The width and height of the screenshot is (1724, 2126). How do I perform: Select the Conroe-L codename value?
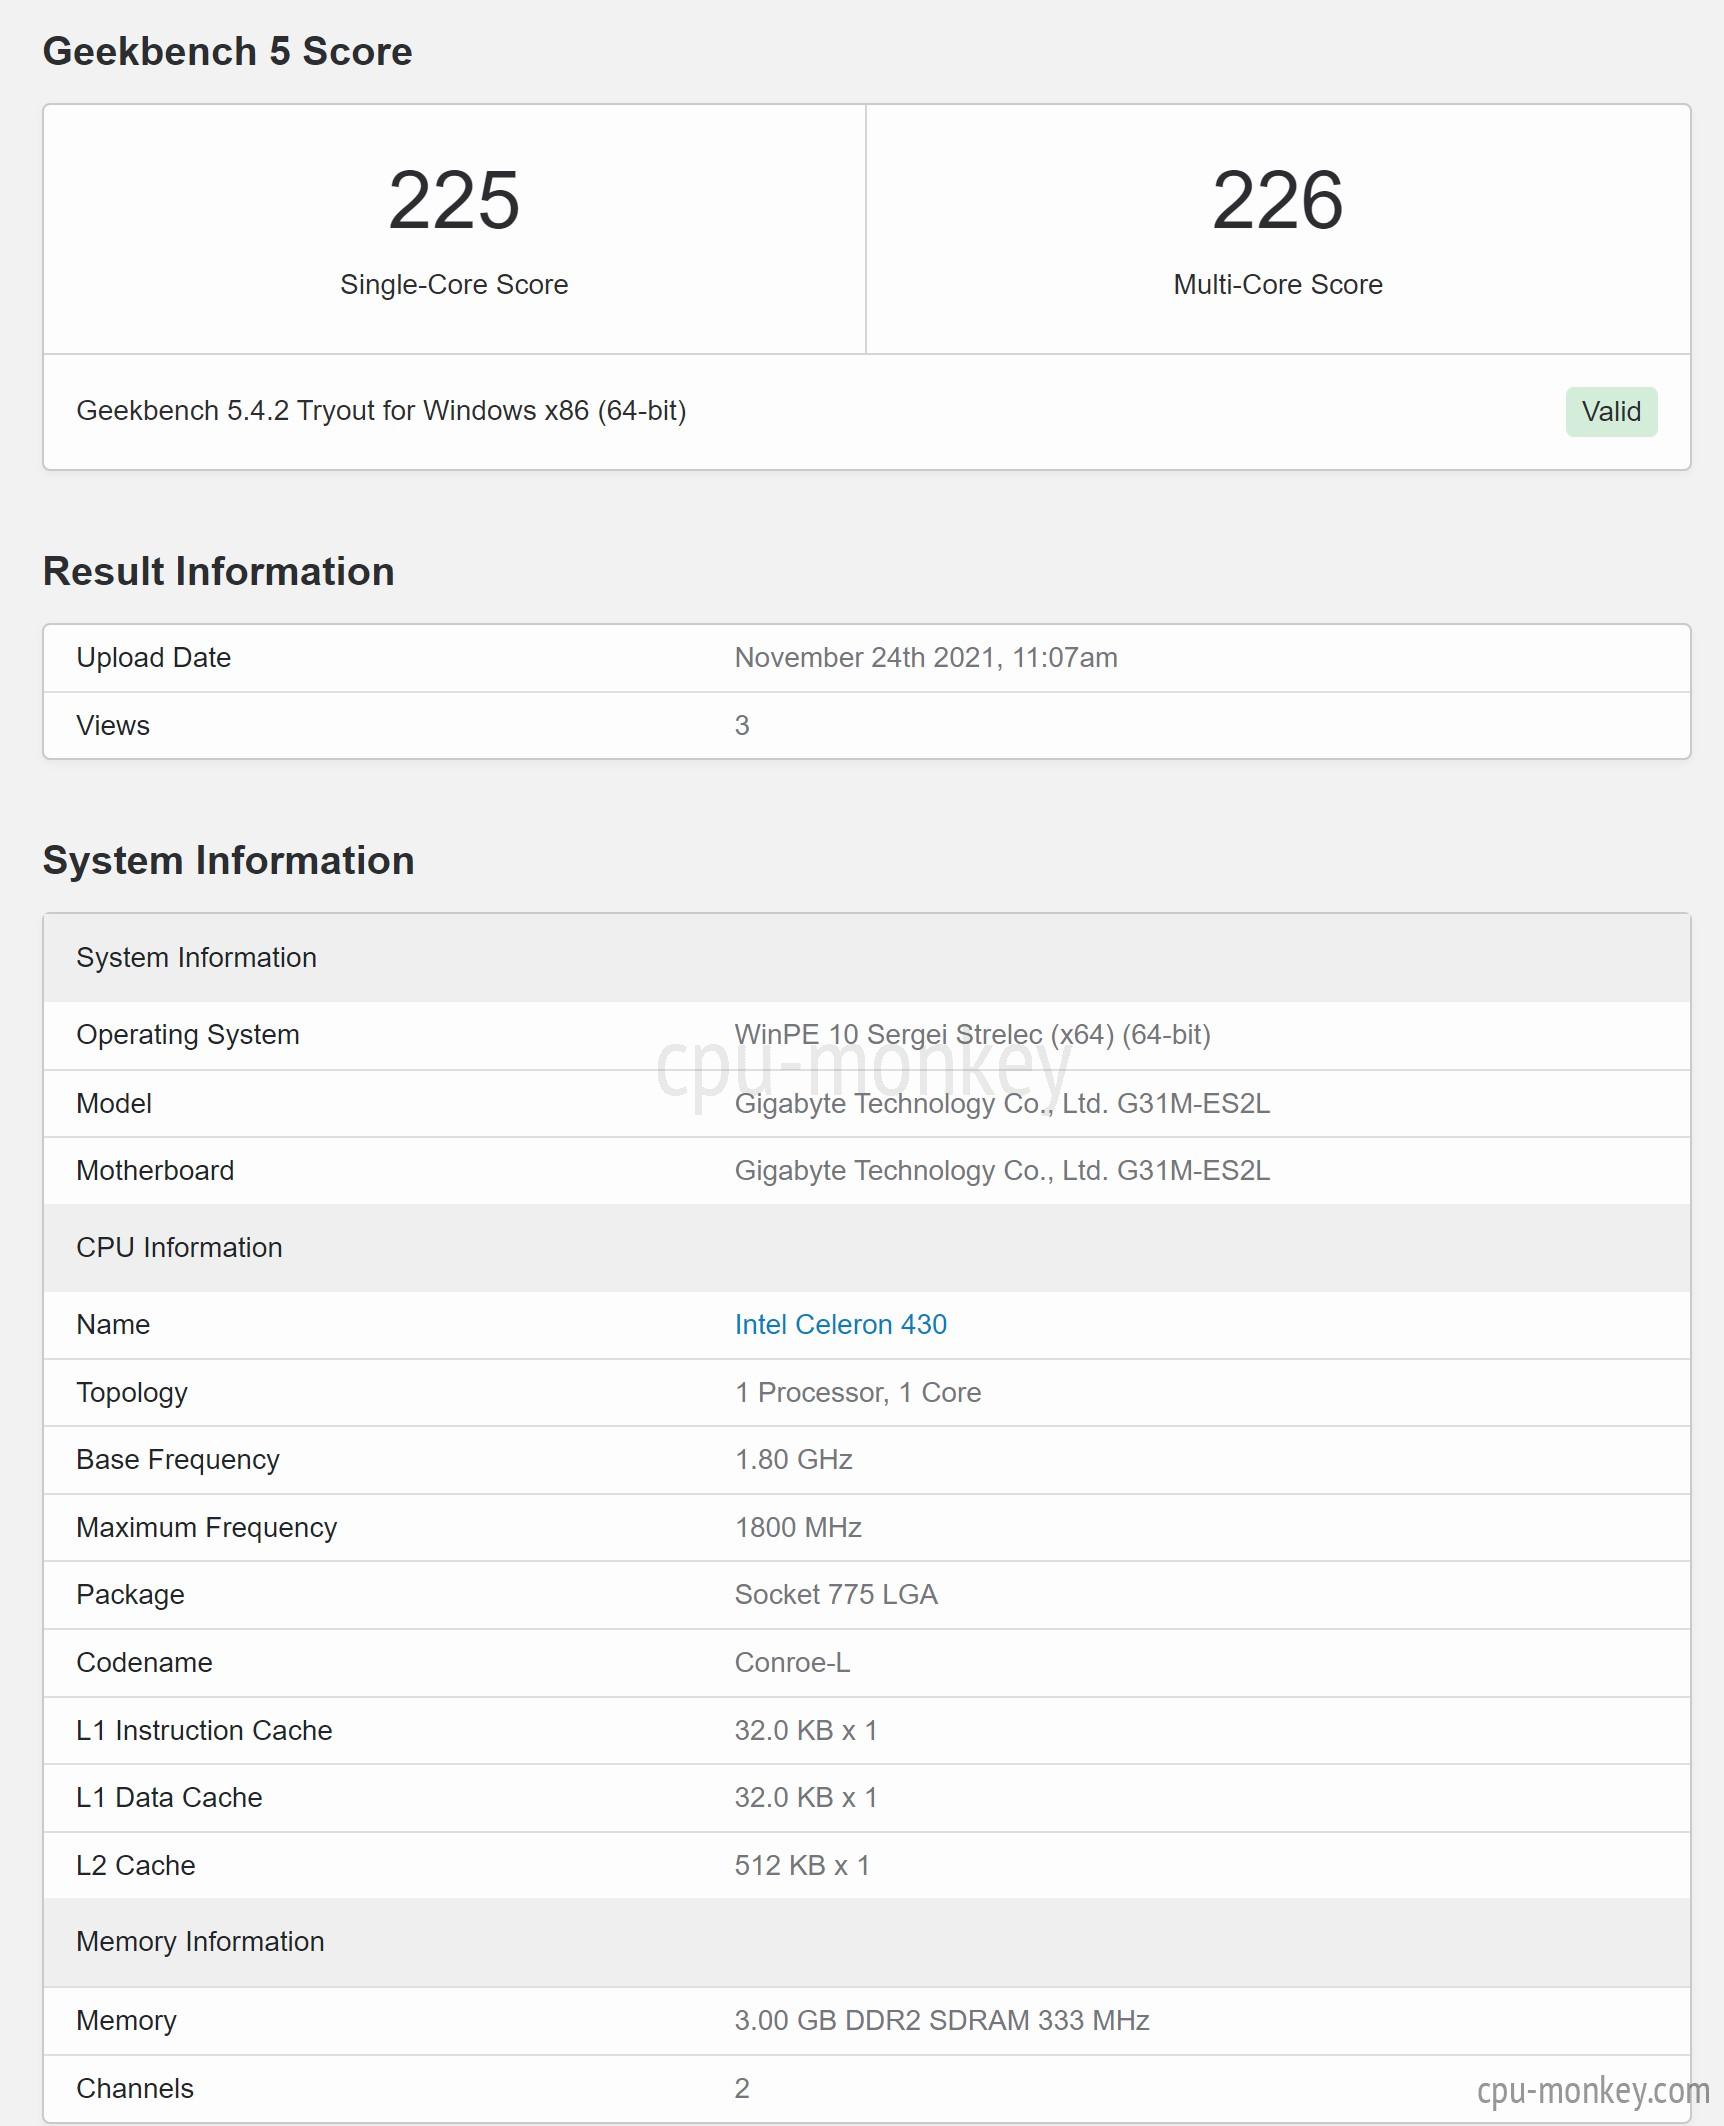(x=792, y=1663)
